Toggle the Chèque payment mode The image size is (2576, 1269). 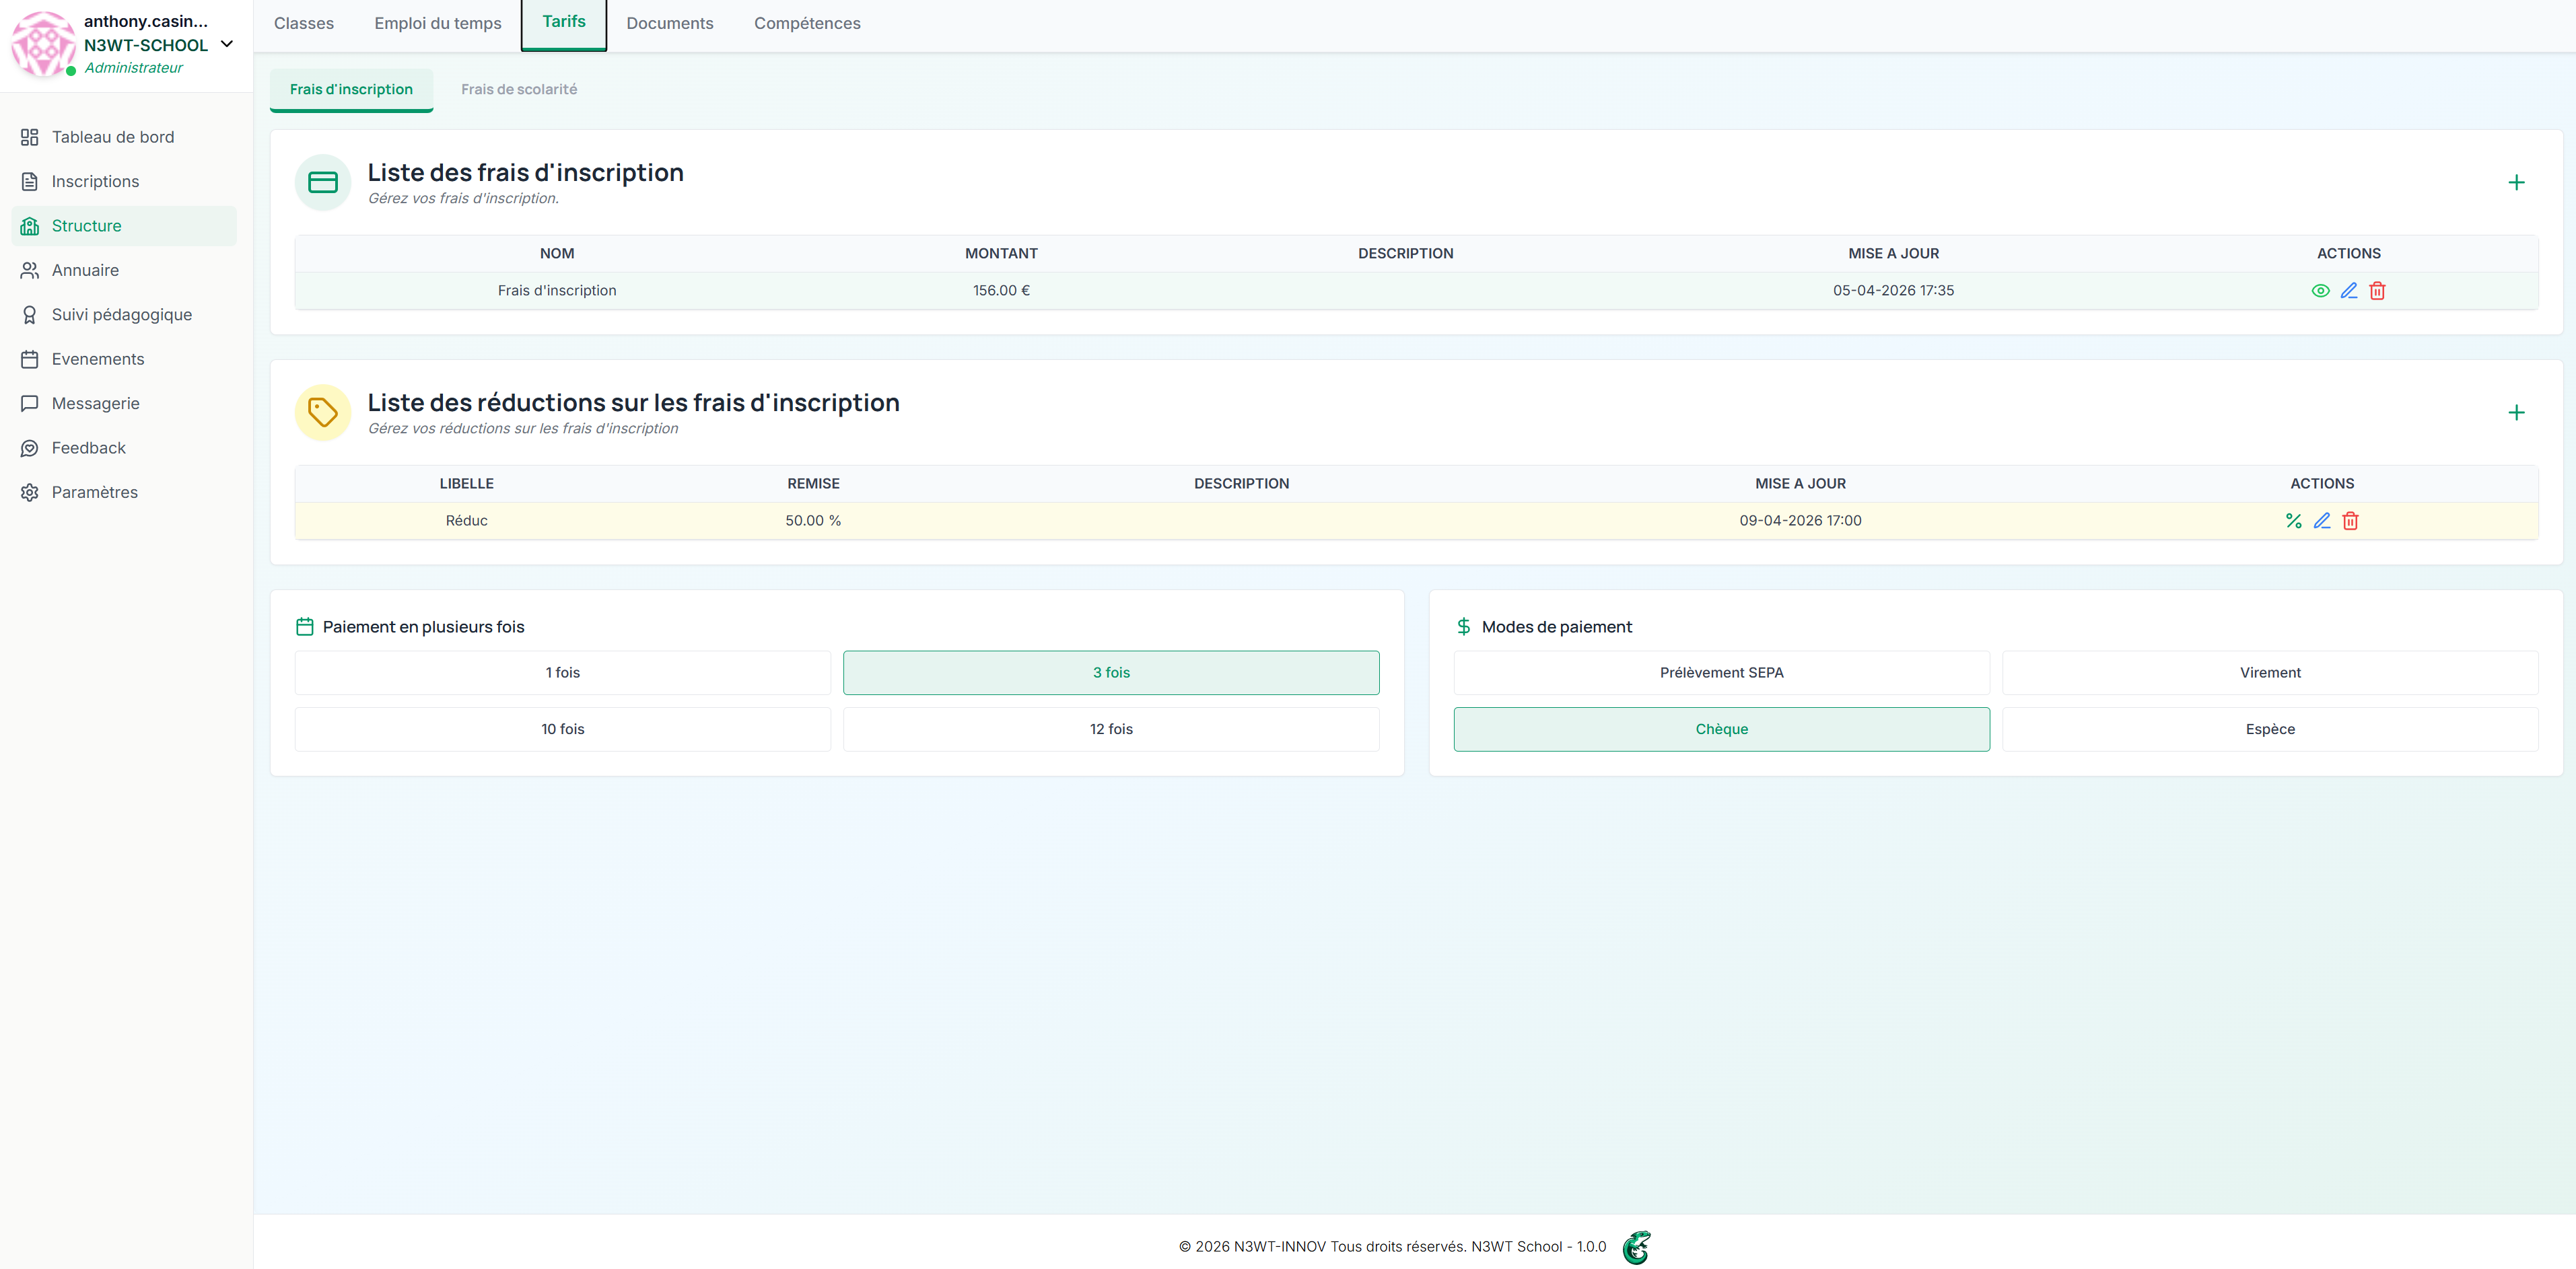tap(1721, 729)
